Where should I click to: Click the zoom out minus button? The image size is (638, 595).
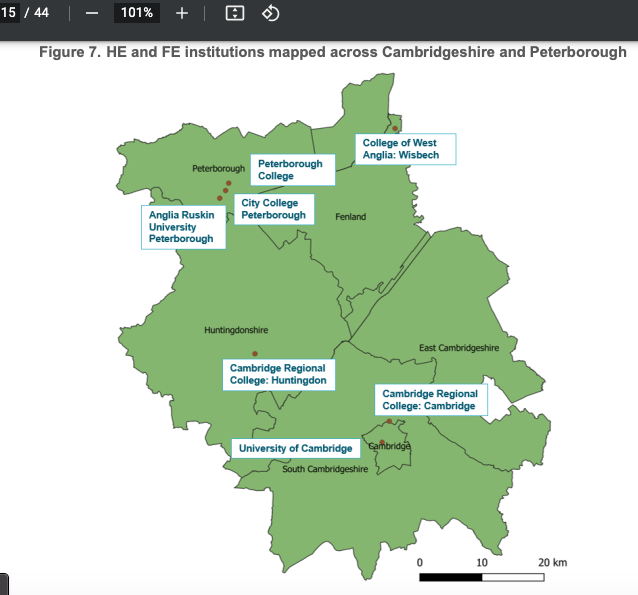(91, 13)
